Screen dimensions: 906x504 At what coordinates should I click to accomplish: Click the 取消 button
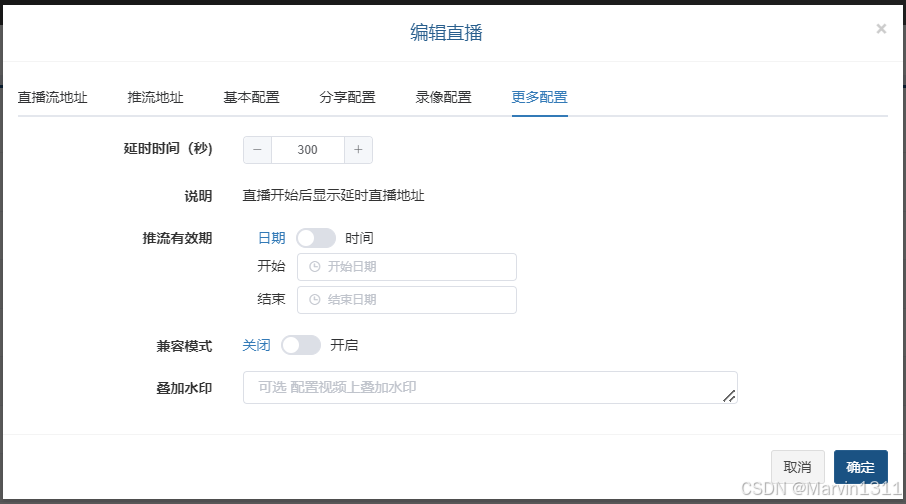[797, 466]
